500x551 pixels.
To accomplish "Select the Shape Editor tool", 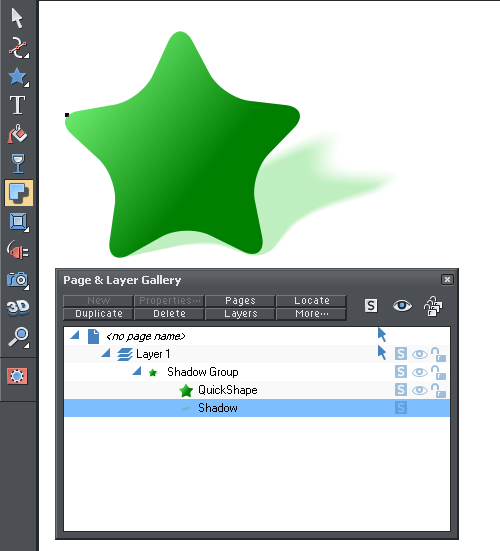I will tap(18, 47).
